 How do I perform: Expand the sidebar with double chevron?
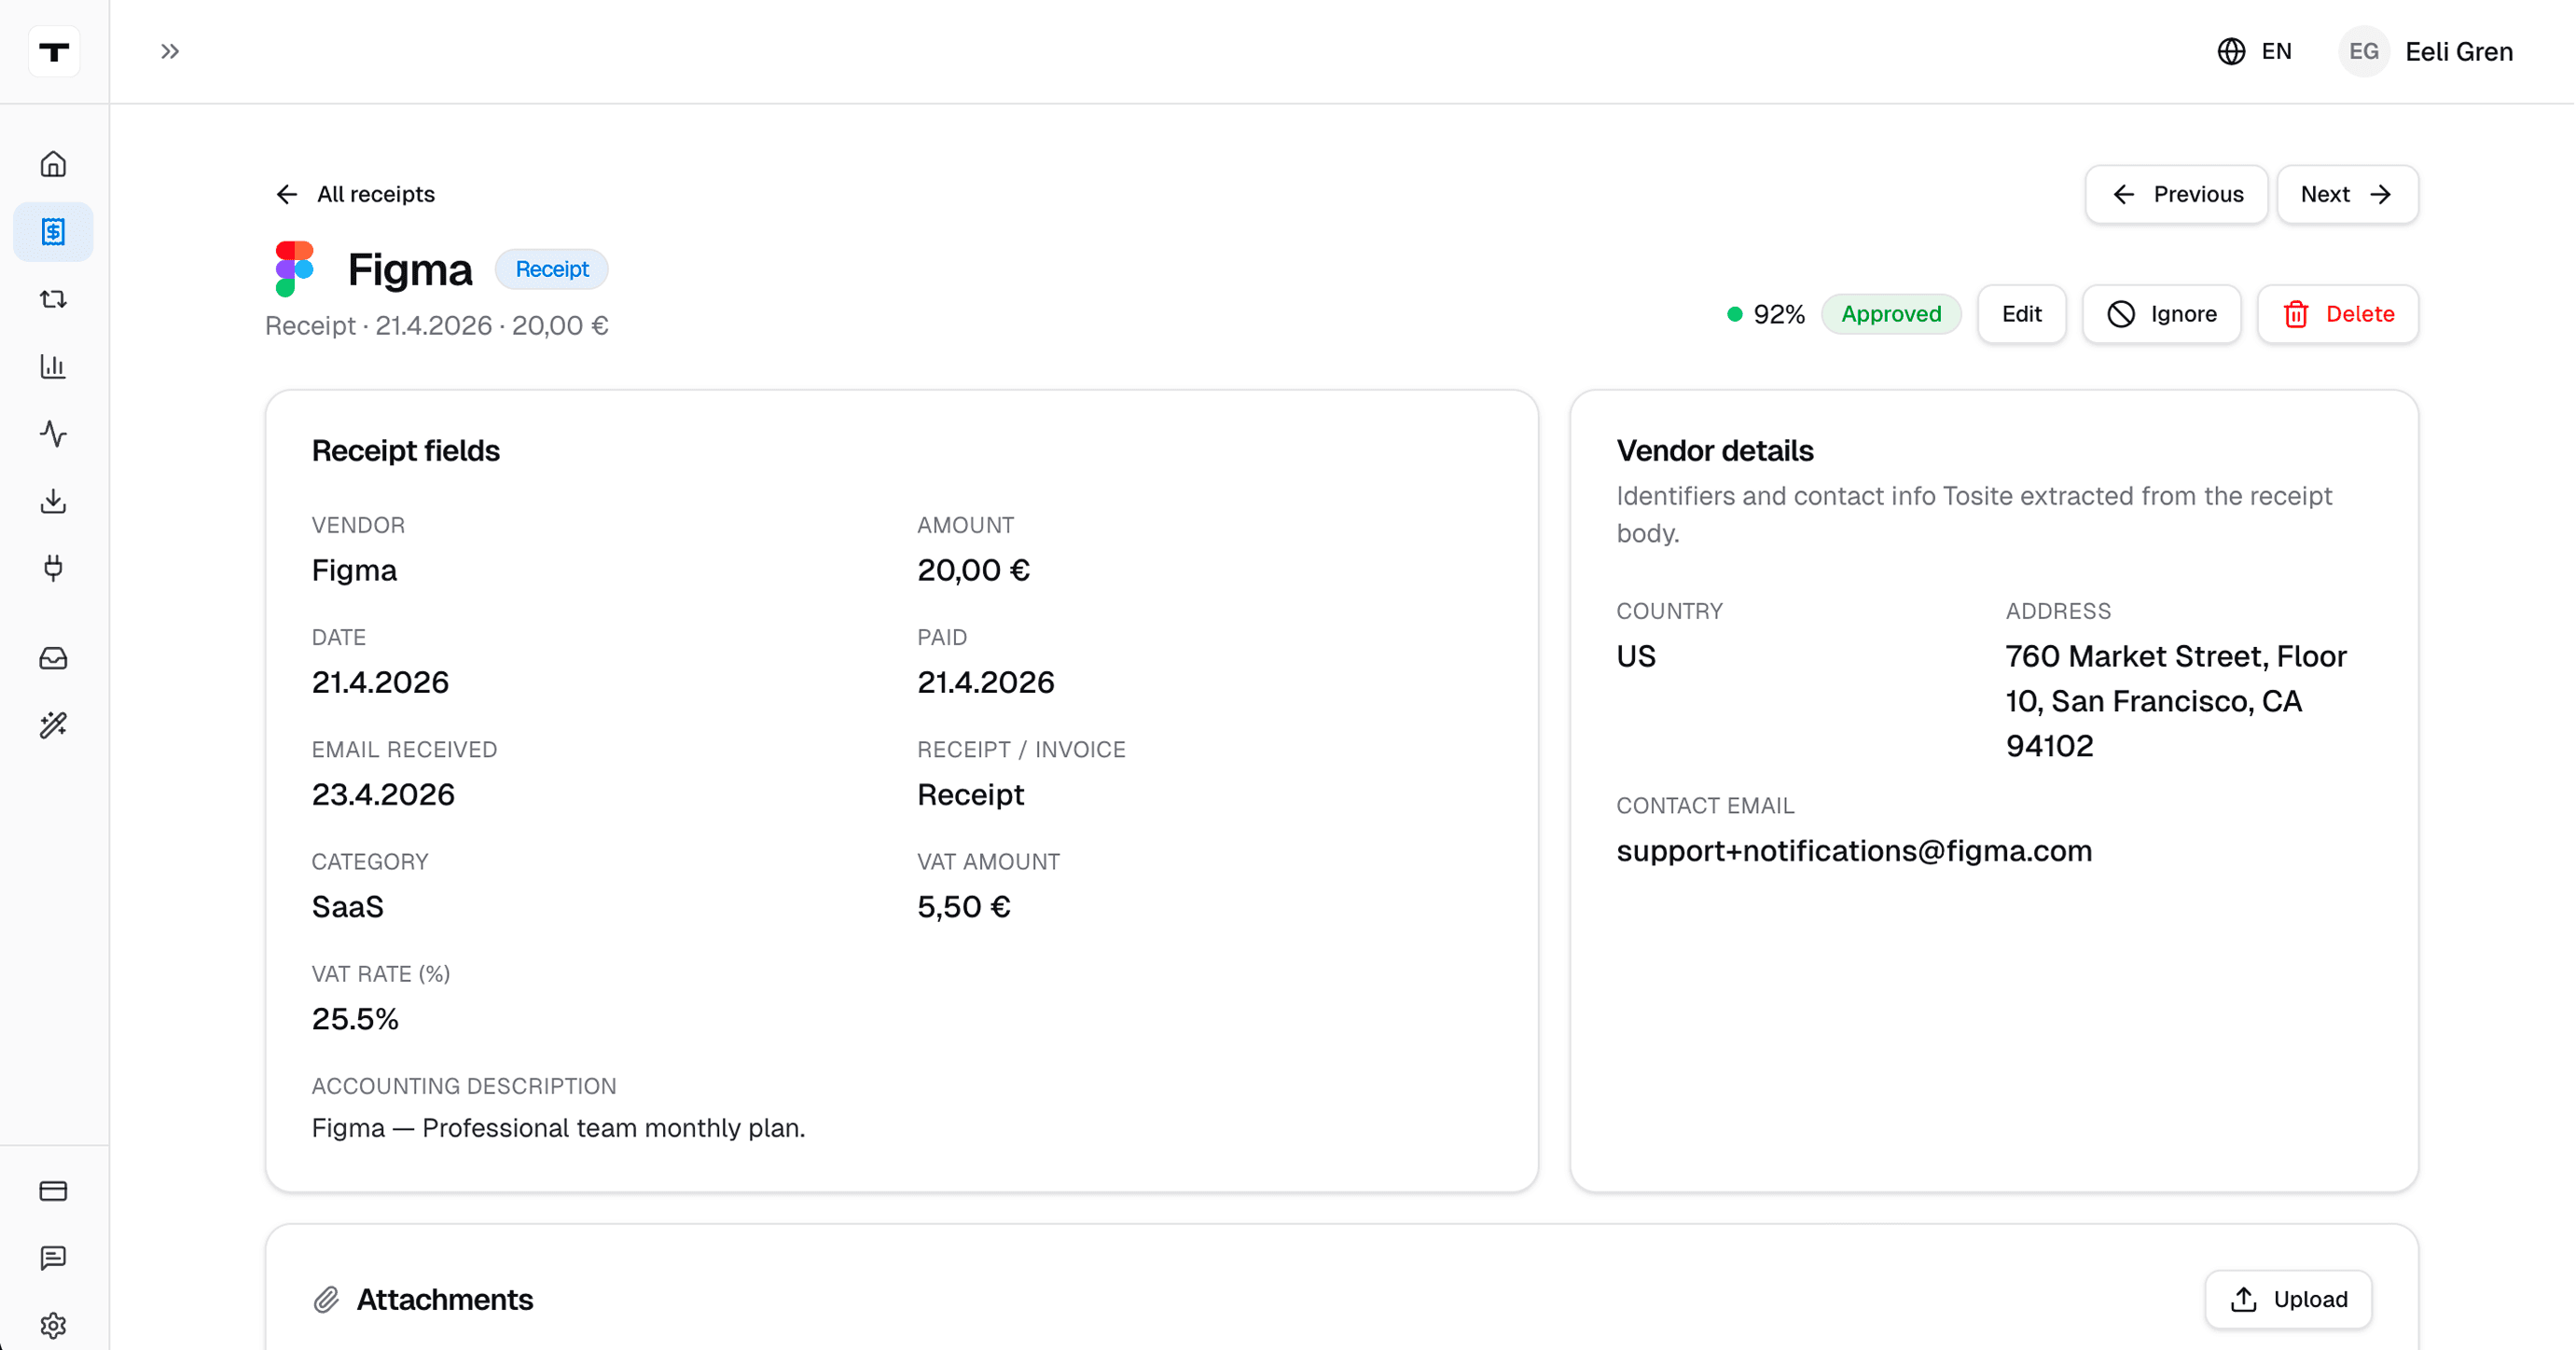pos(170,51)
